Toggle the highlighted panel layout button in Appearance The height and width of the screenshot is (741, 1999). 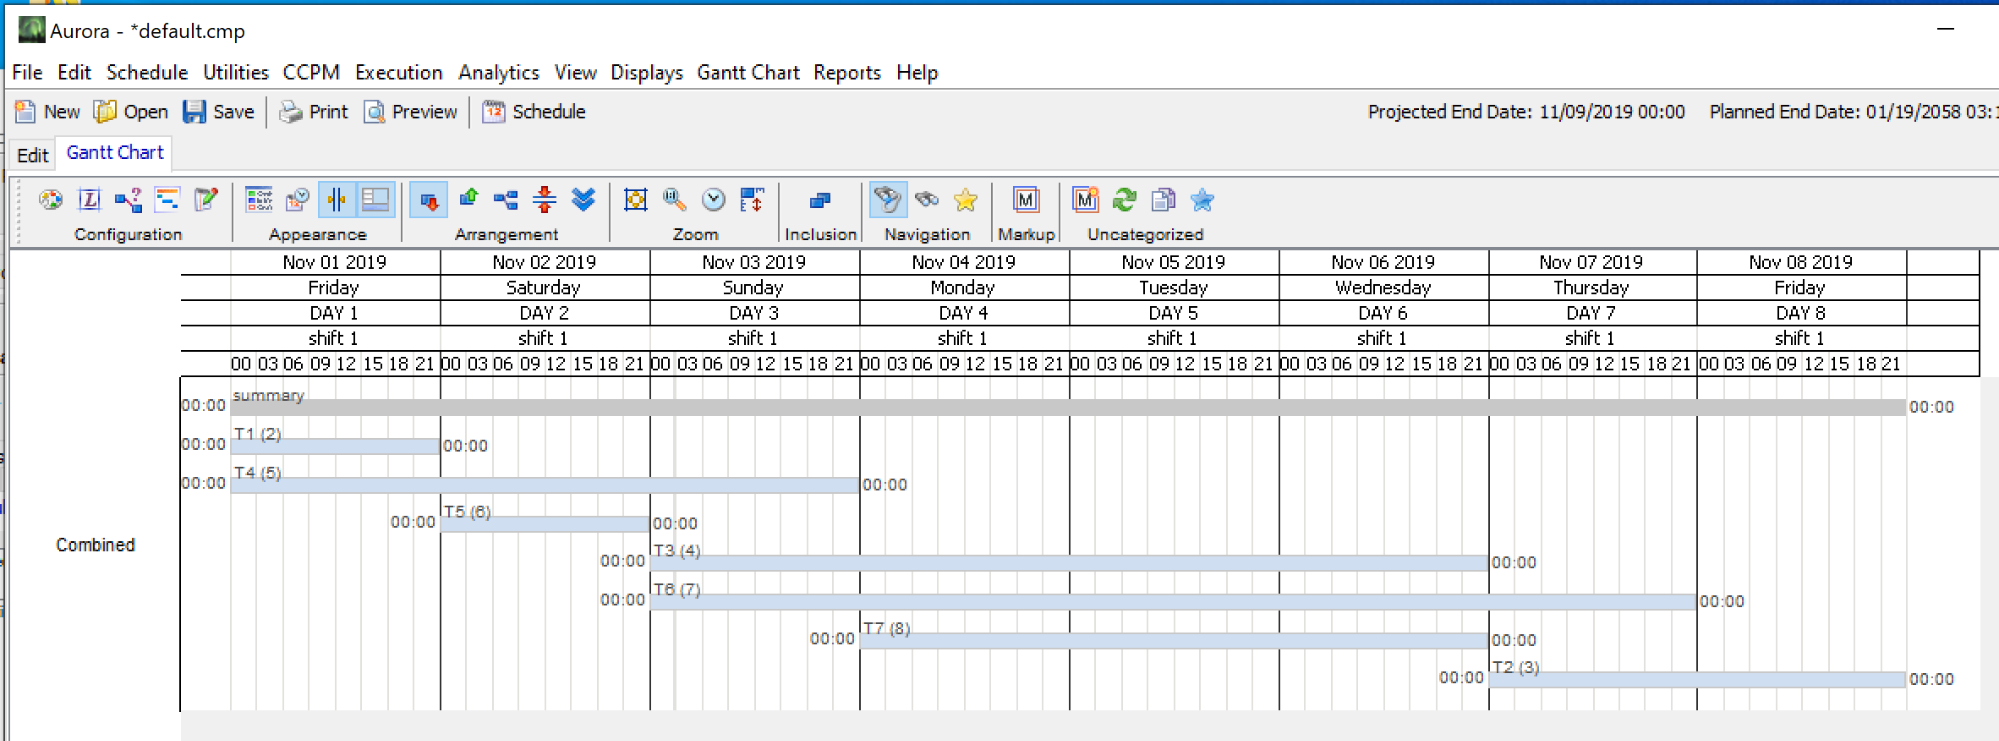click(376, 200)
